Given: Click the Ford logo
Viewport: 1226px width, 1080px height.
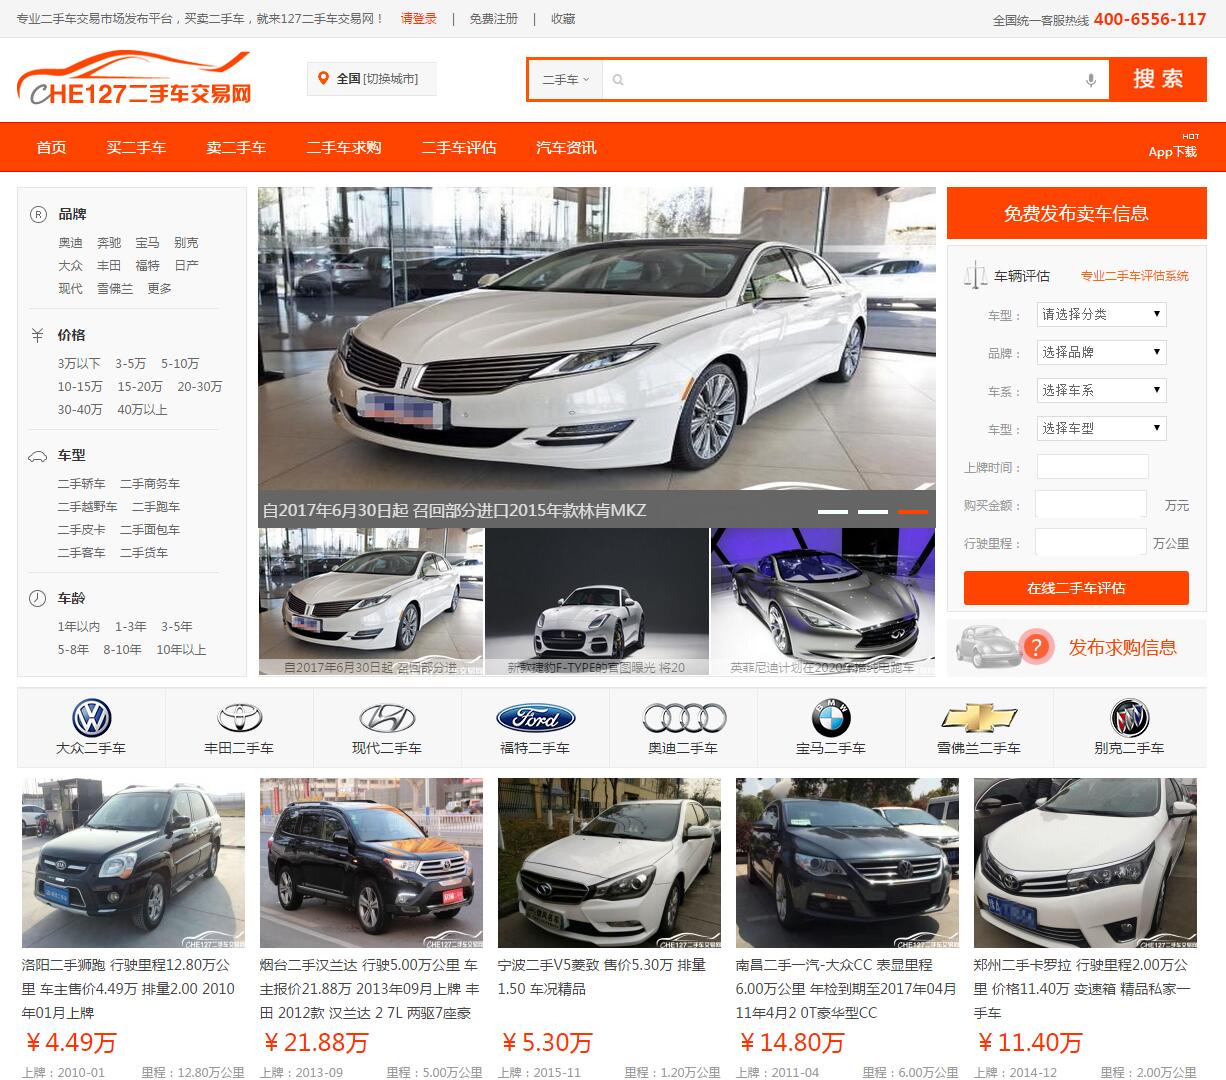Looking at the screenshot, I should (535, 717).
